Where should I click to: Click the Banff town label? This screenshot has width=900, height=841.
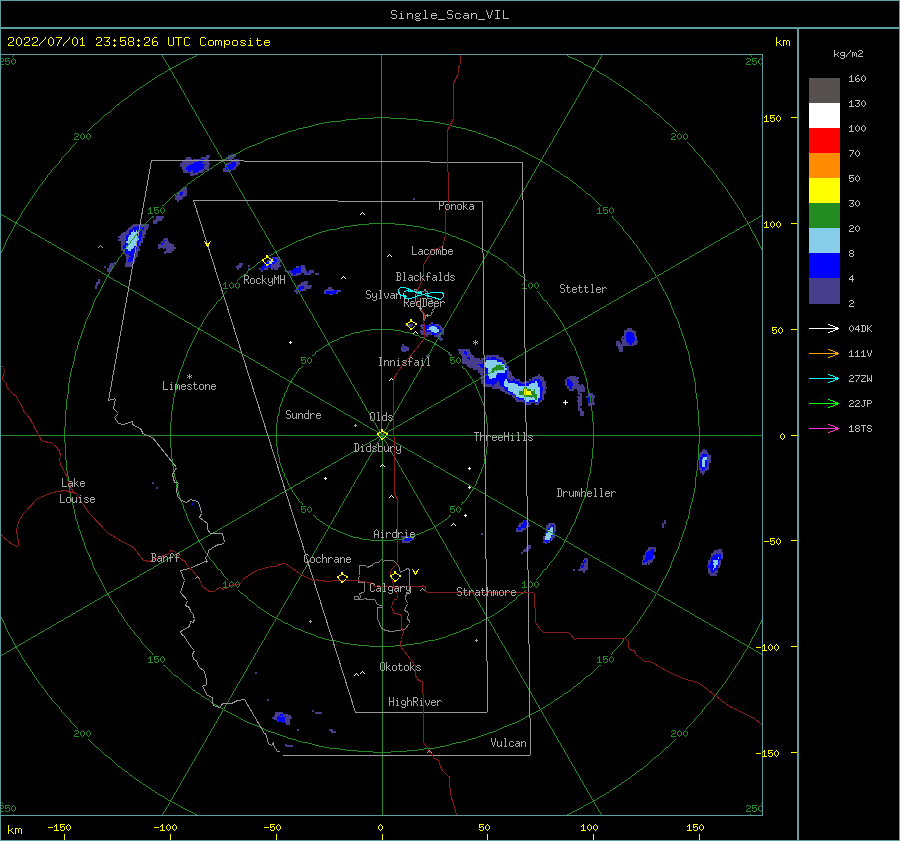point(165,557)
